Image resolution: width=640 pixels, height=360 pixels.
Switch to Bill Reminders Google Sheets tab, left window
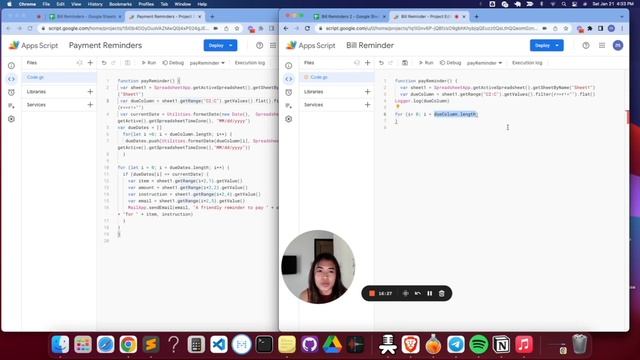pyautogui.click(x=84, y=17)
